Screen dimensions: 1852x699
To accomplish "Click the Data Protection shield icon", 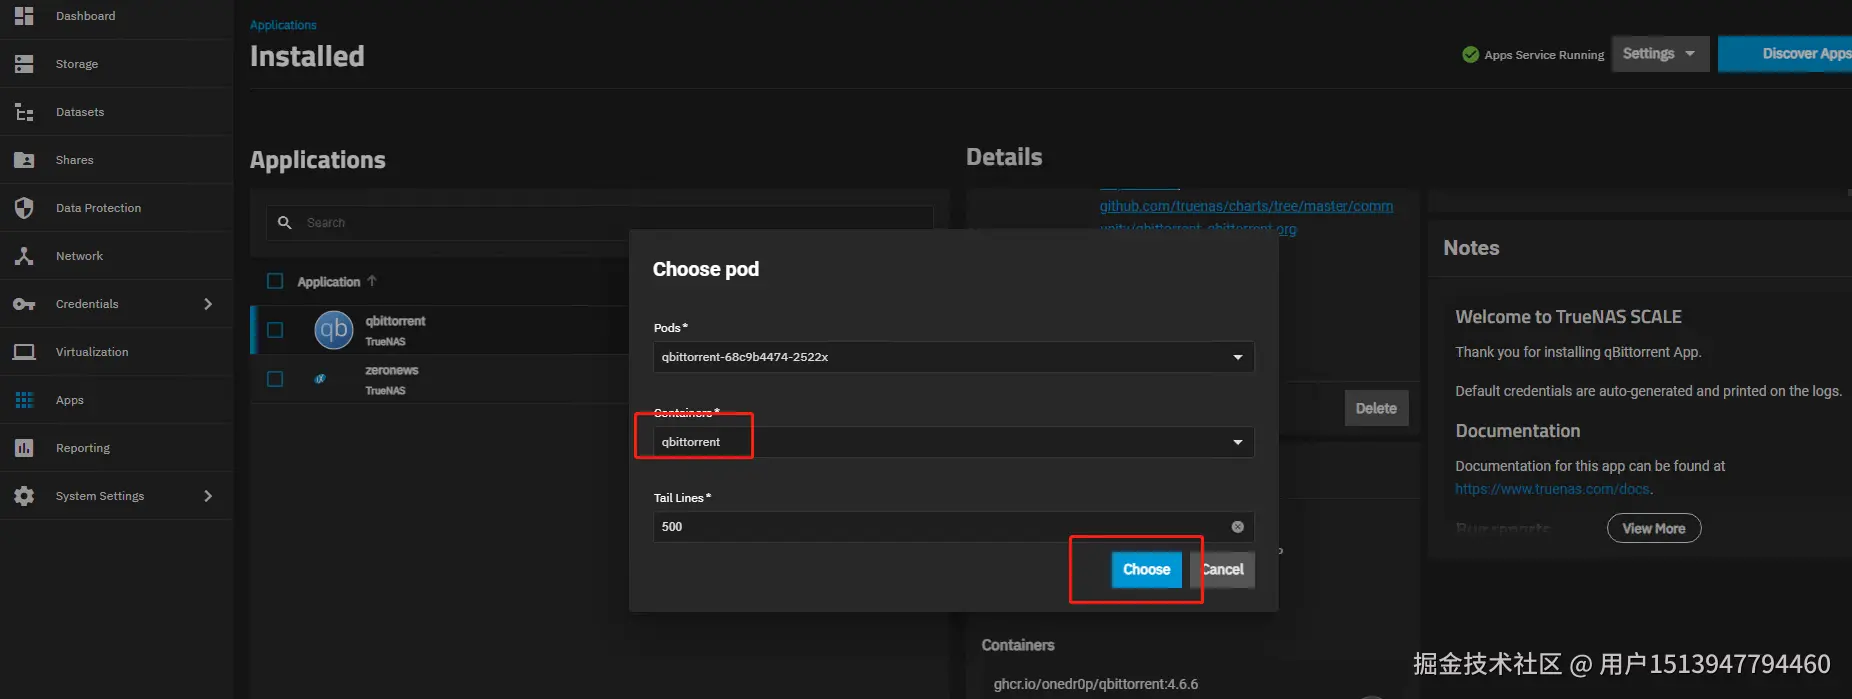I will coord(24,208).
